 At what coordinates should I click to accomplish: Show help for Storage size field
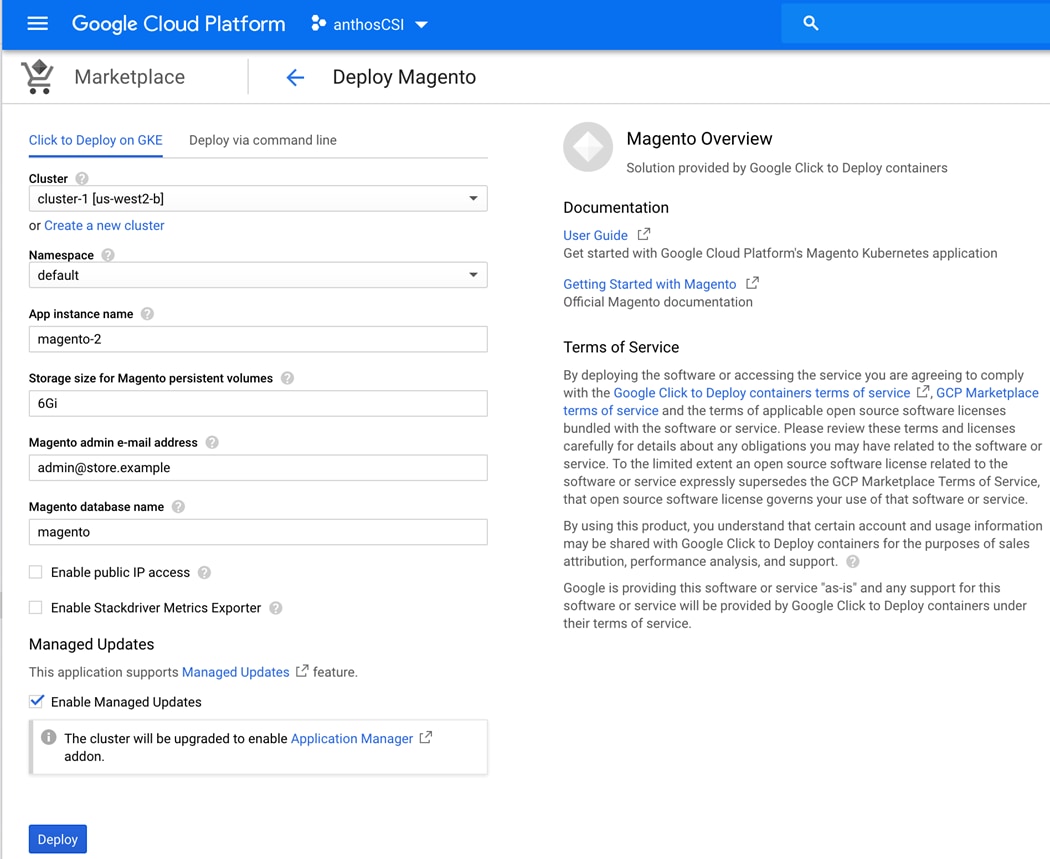point(287,378)
